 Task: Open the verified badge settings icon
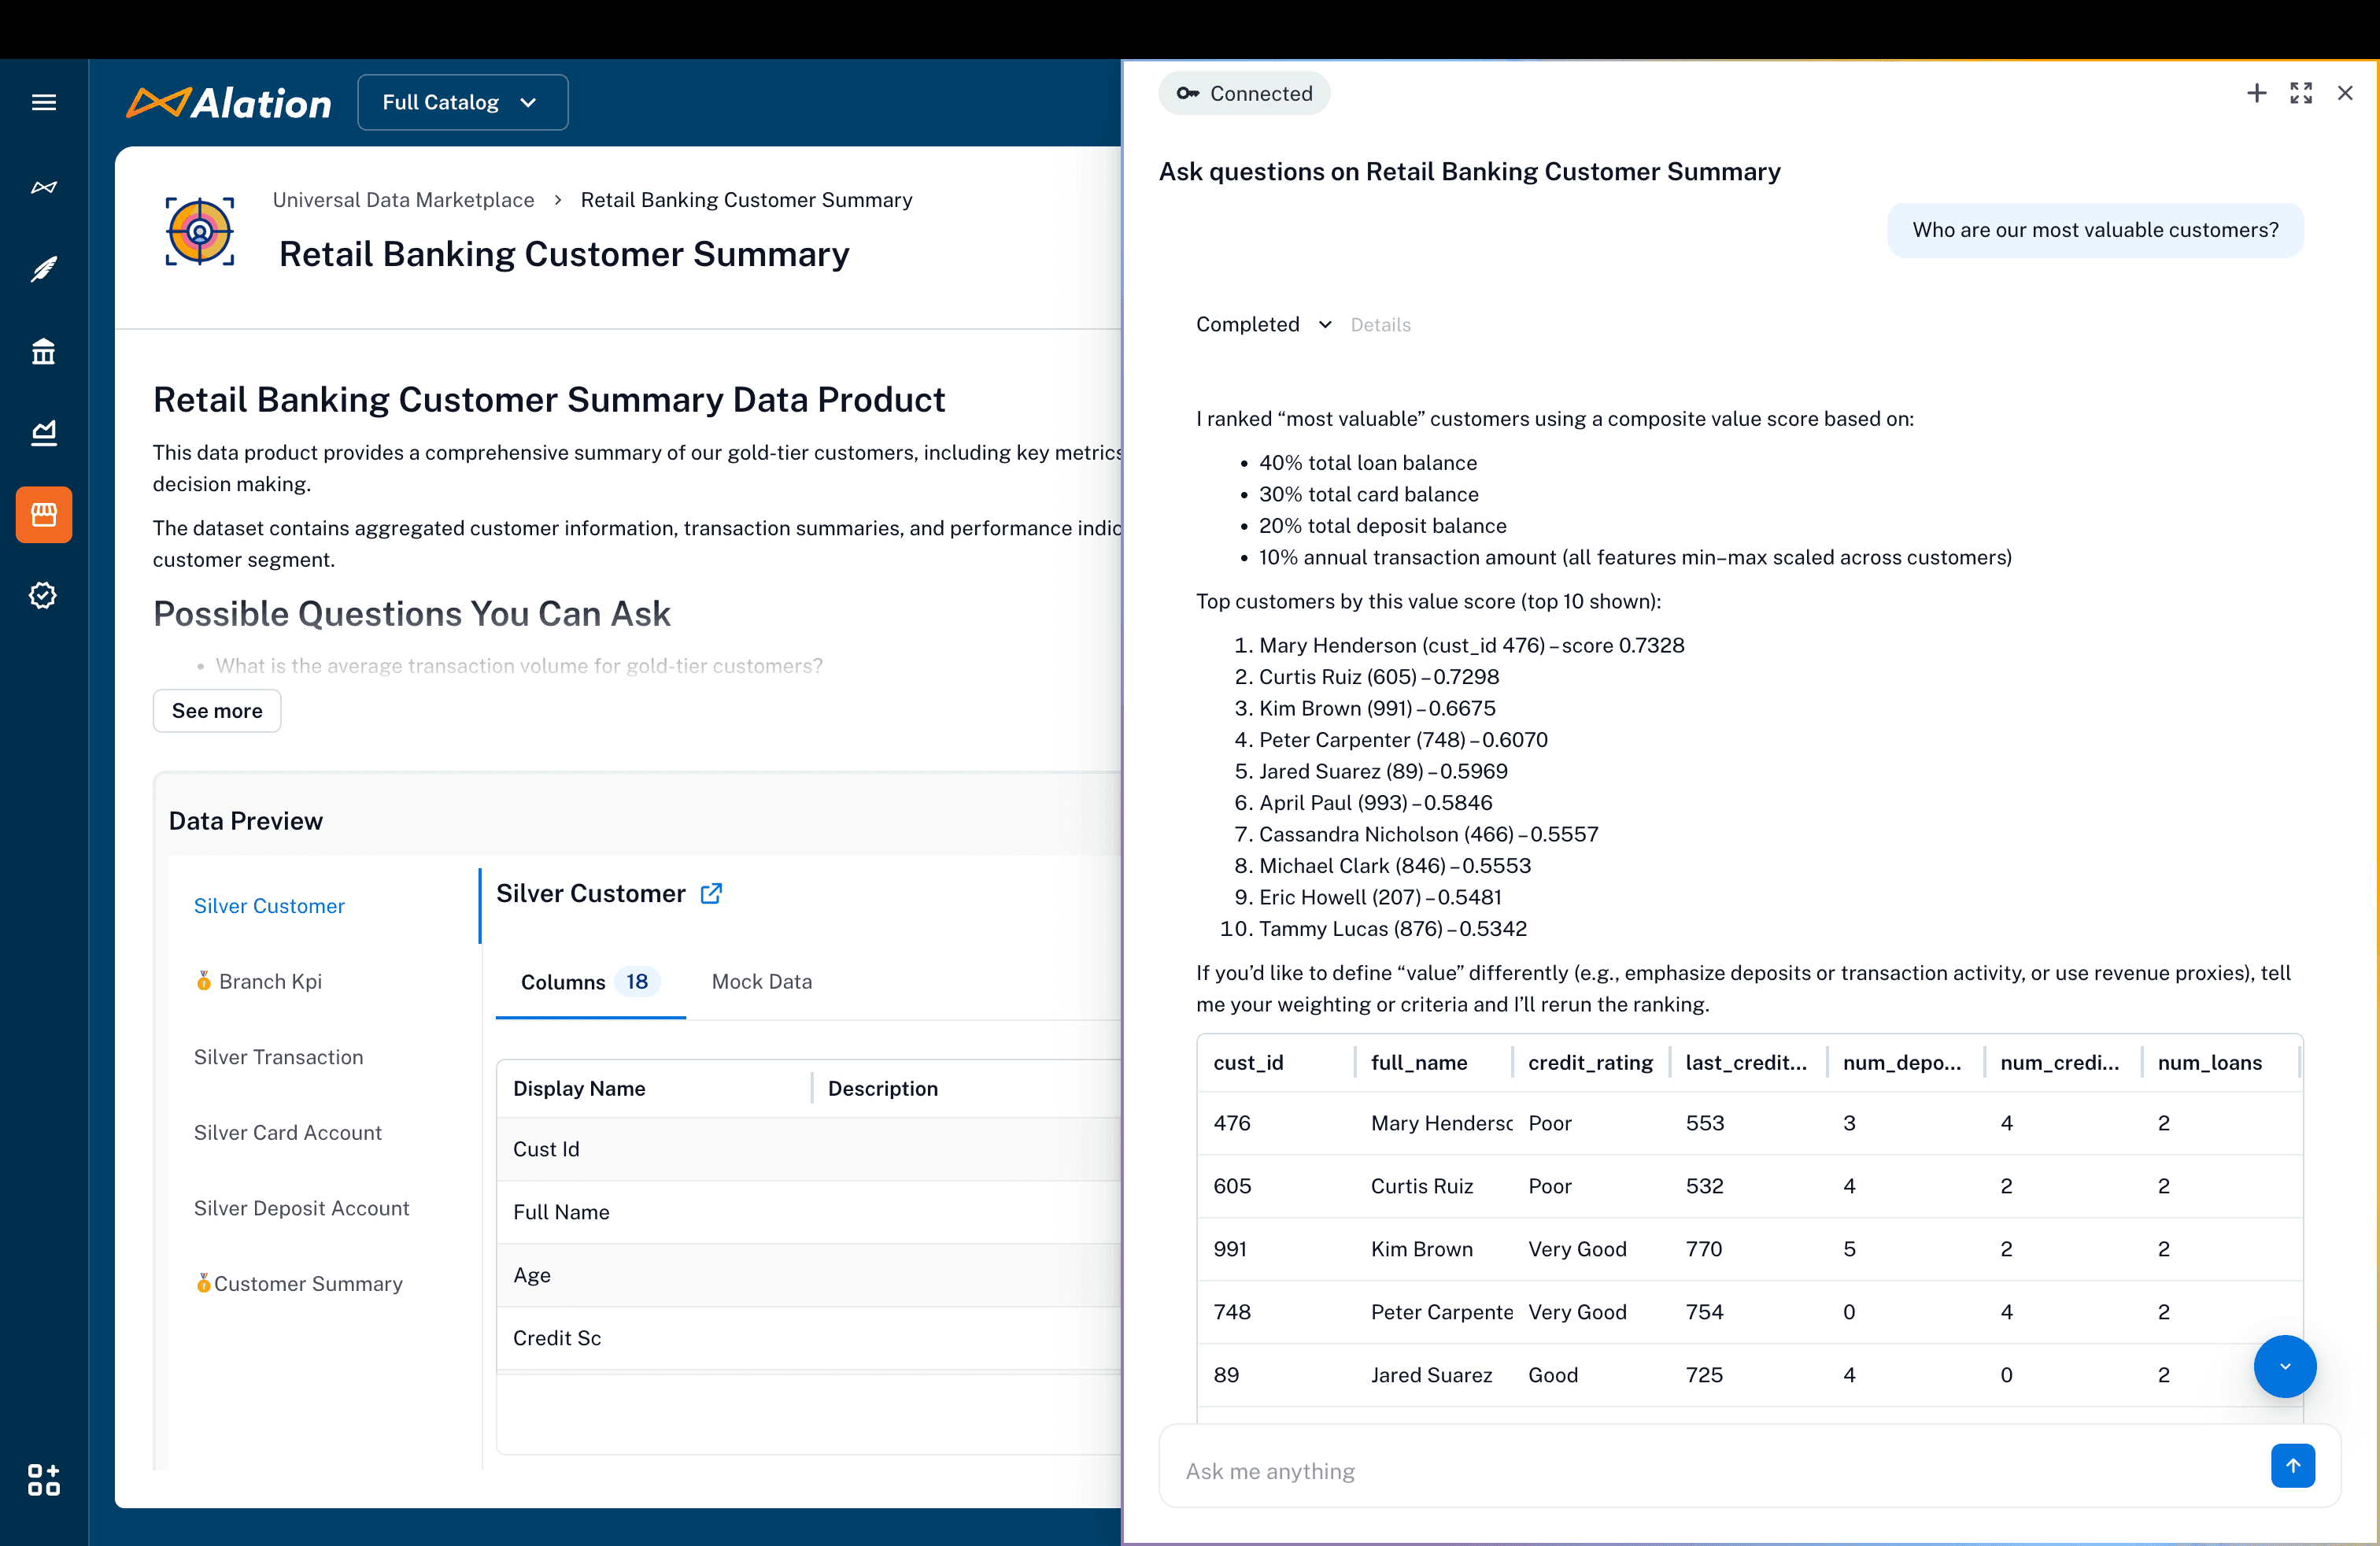(x=44, y=595)
